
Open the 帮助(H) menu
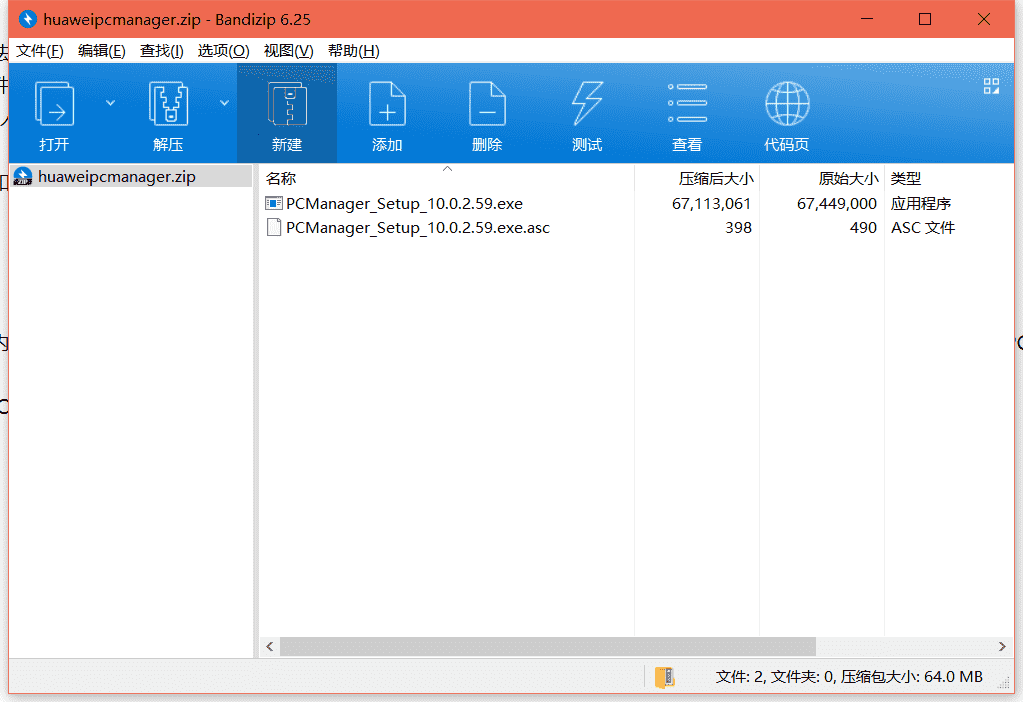click(354, 51)
